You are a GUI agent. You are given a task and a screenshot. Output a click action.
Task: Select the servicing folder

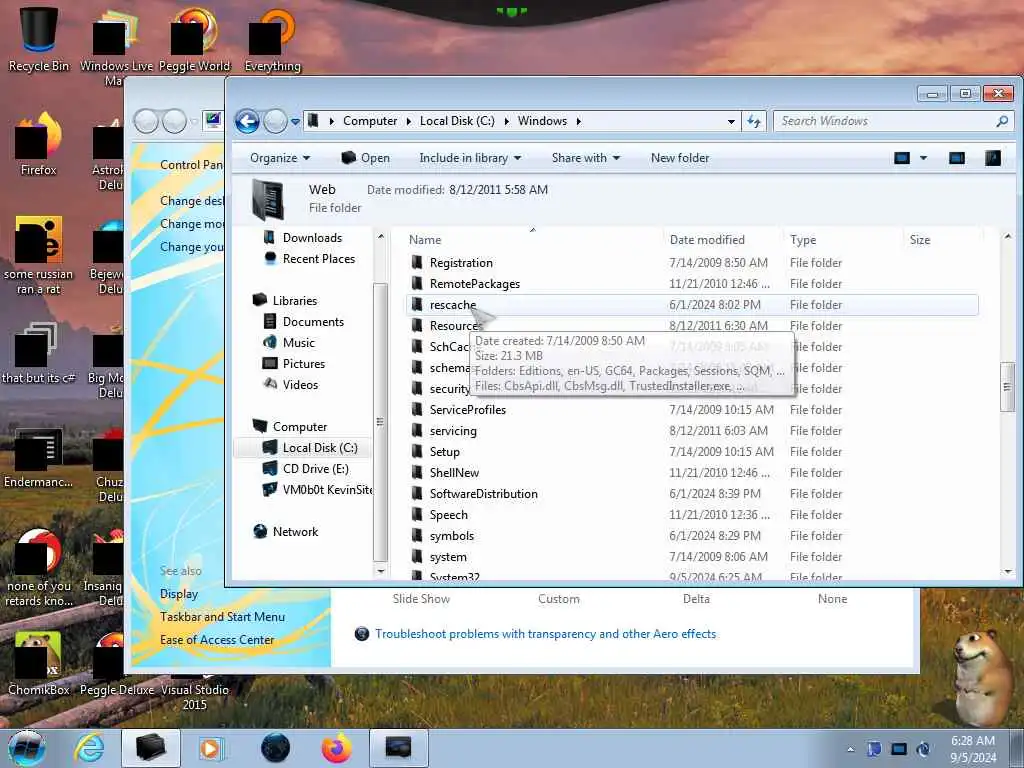(x=453, y=430)
